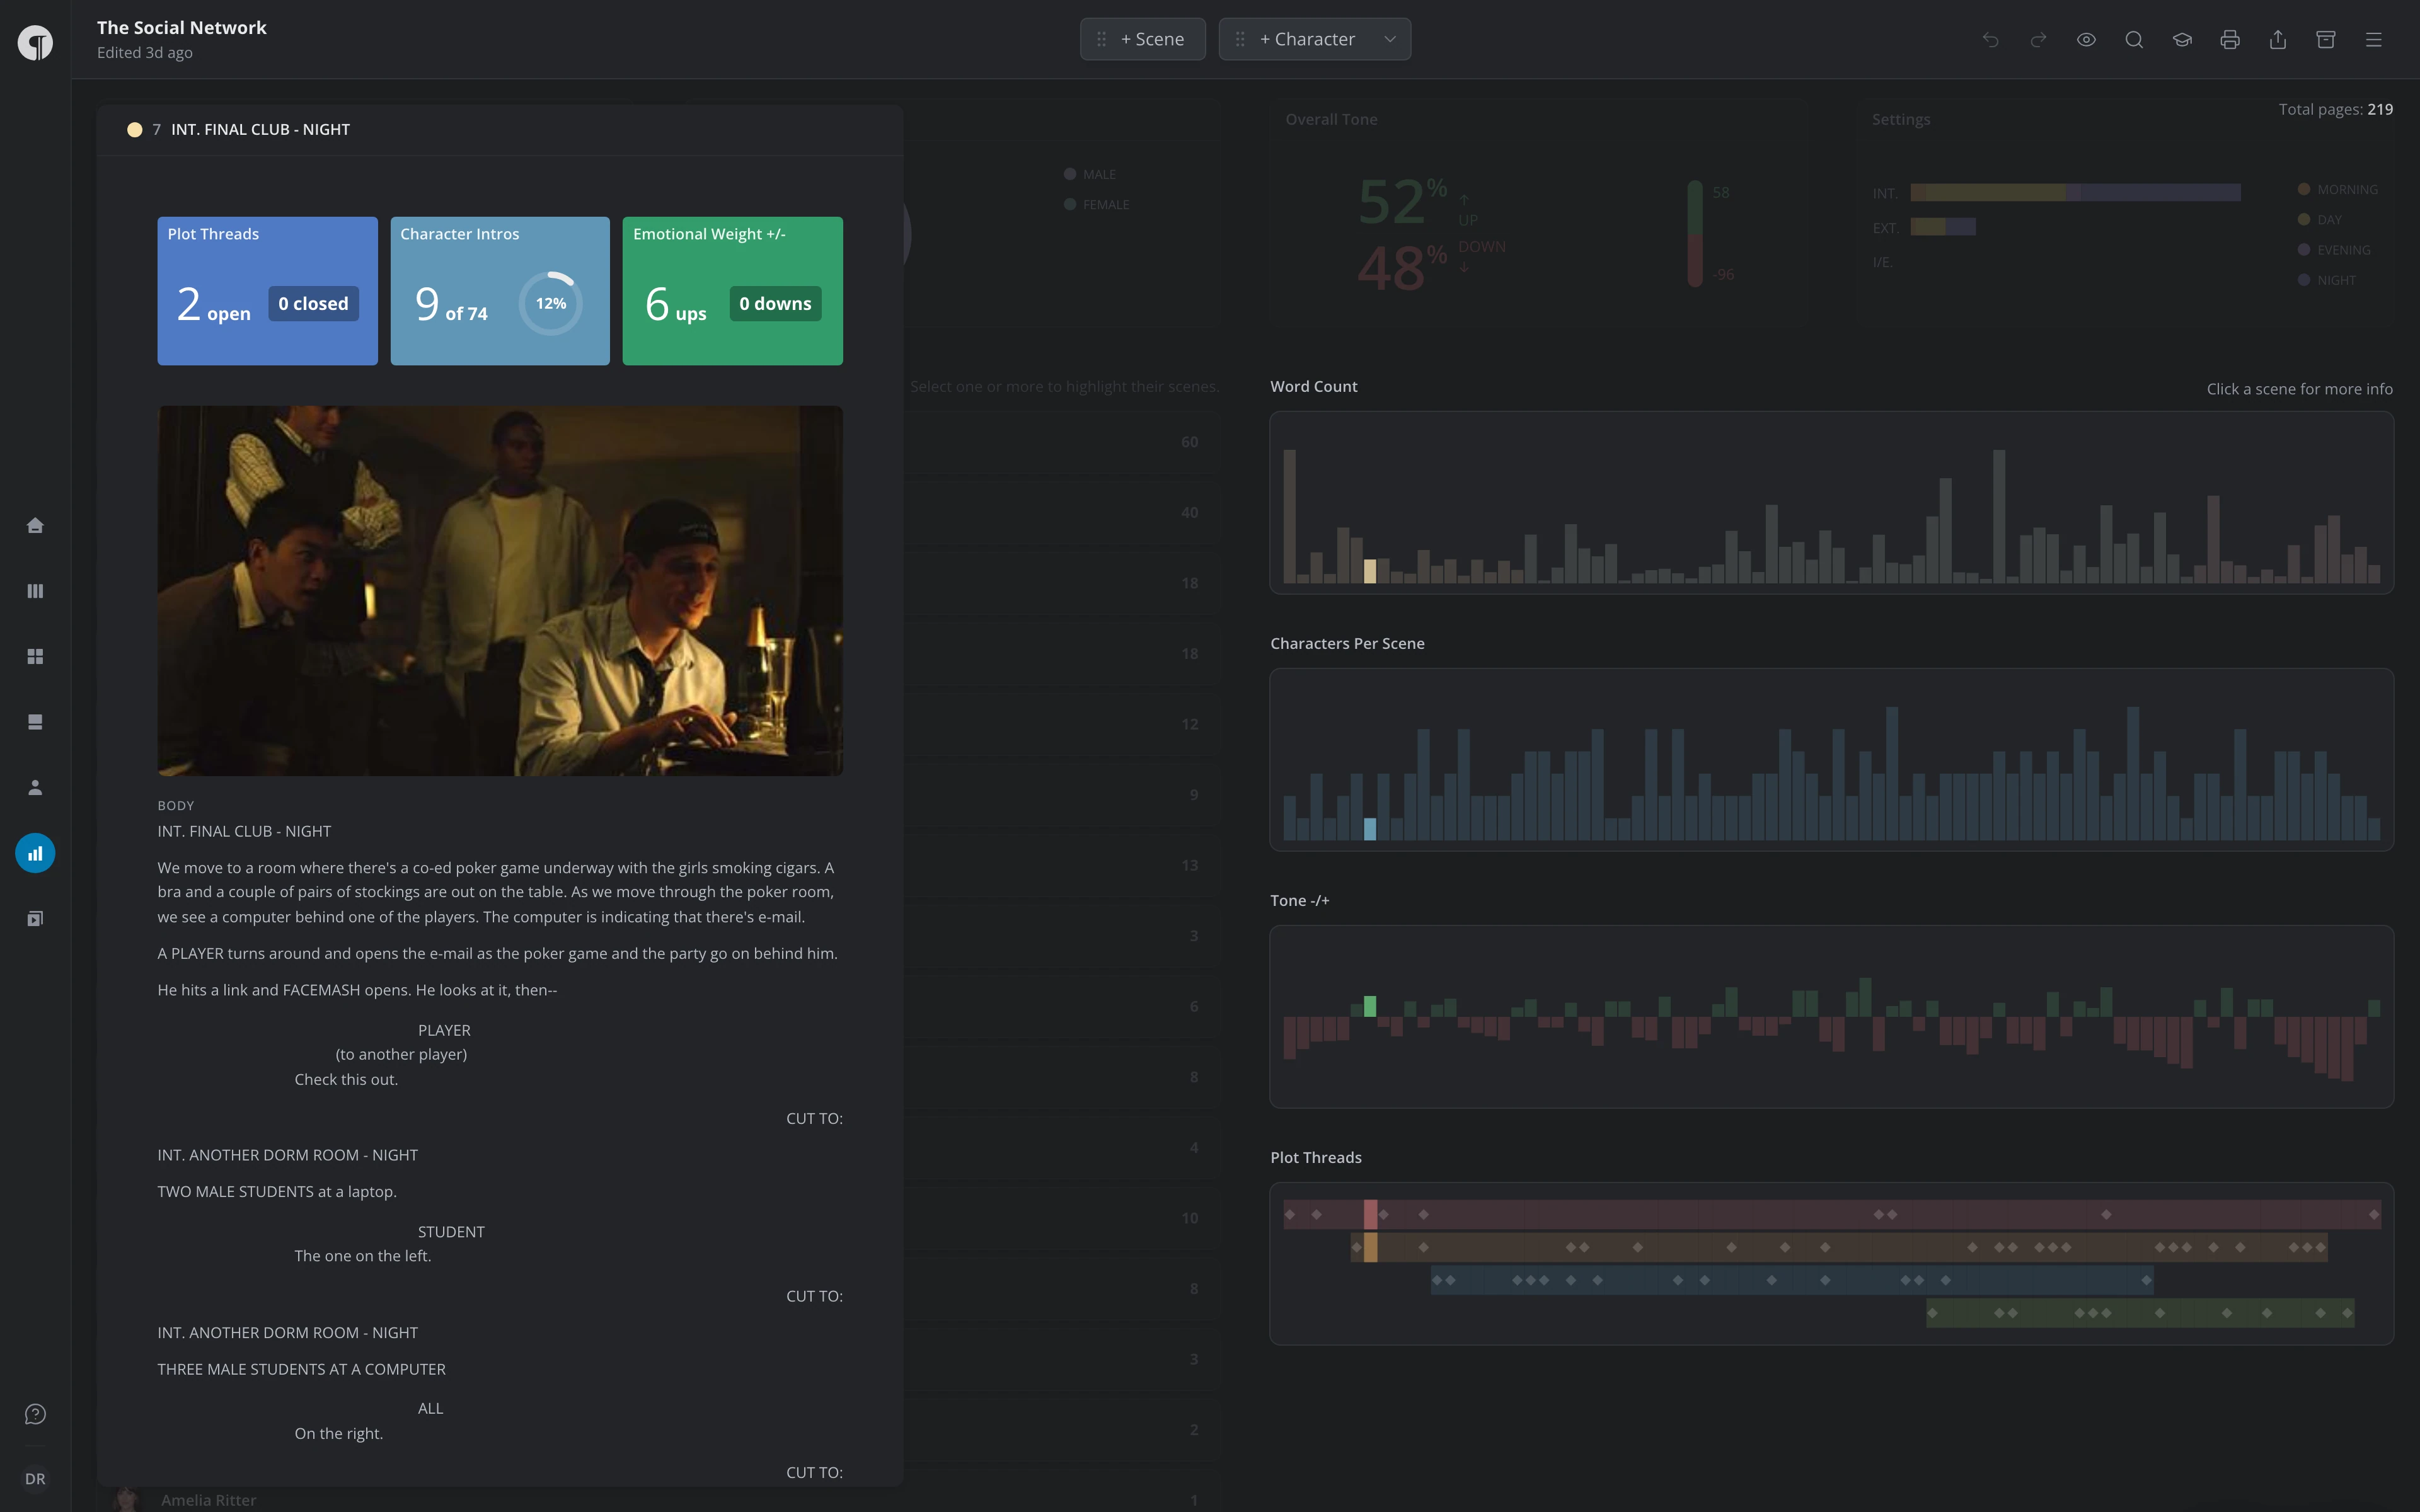Click the app logo at top left
2420x1512 pixels.
coord(35,42)
